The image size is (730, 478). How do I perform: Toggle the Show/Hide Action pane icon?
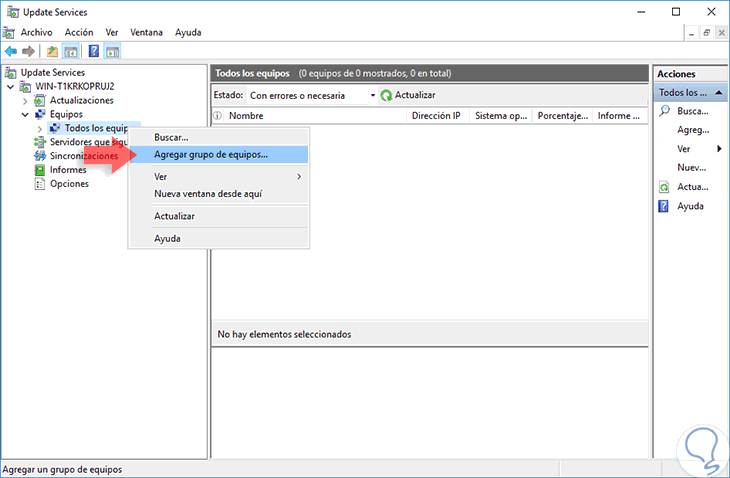point(112,51)
